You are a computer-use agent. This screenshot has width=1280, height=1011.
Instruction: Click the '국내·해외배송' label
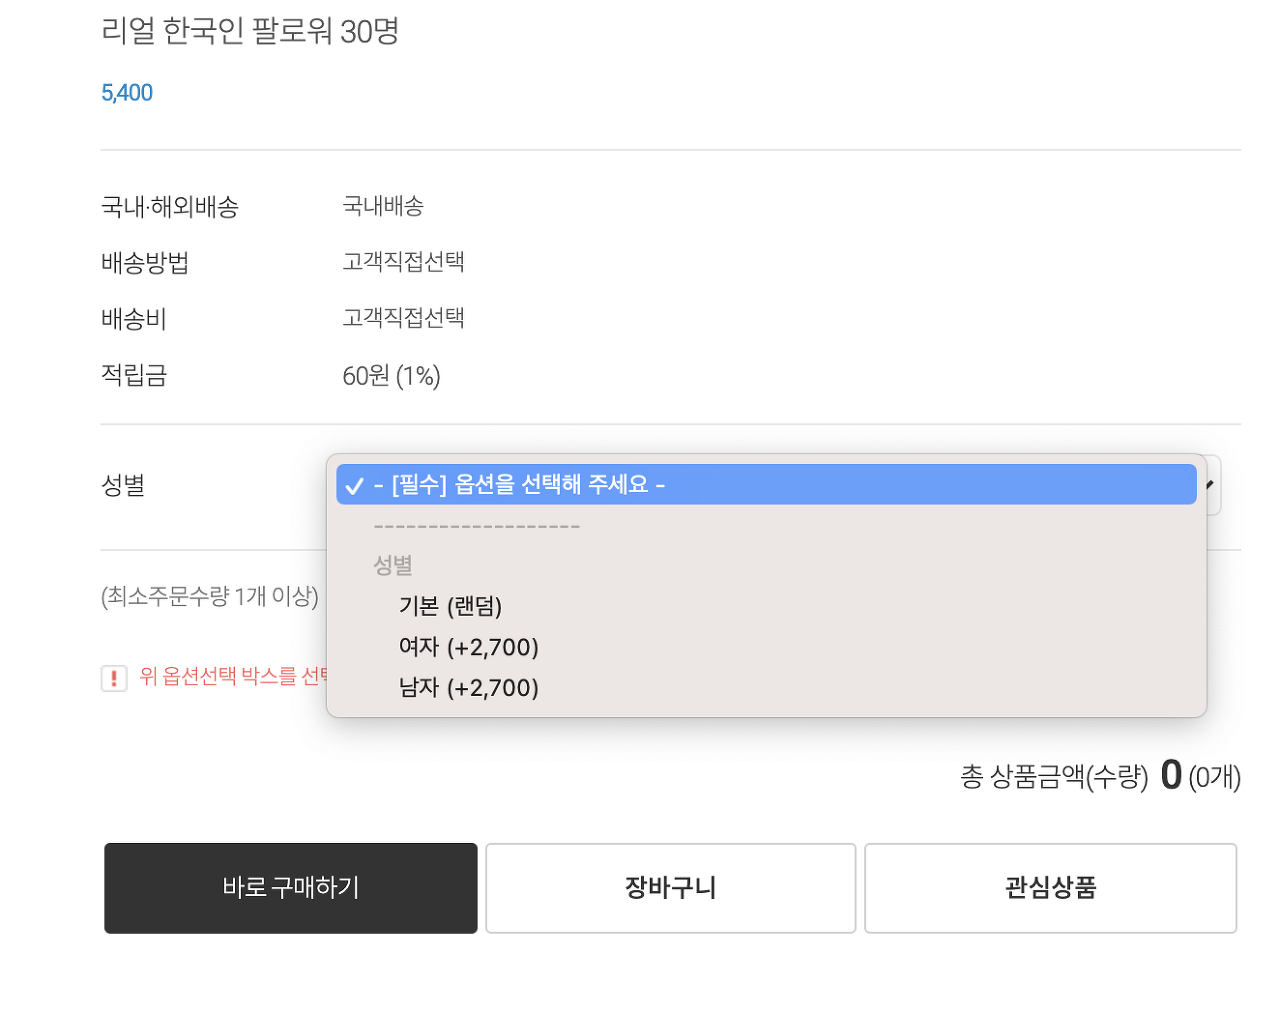point(170,207)
